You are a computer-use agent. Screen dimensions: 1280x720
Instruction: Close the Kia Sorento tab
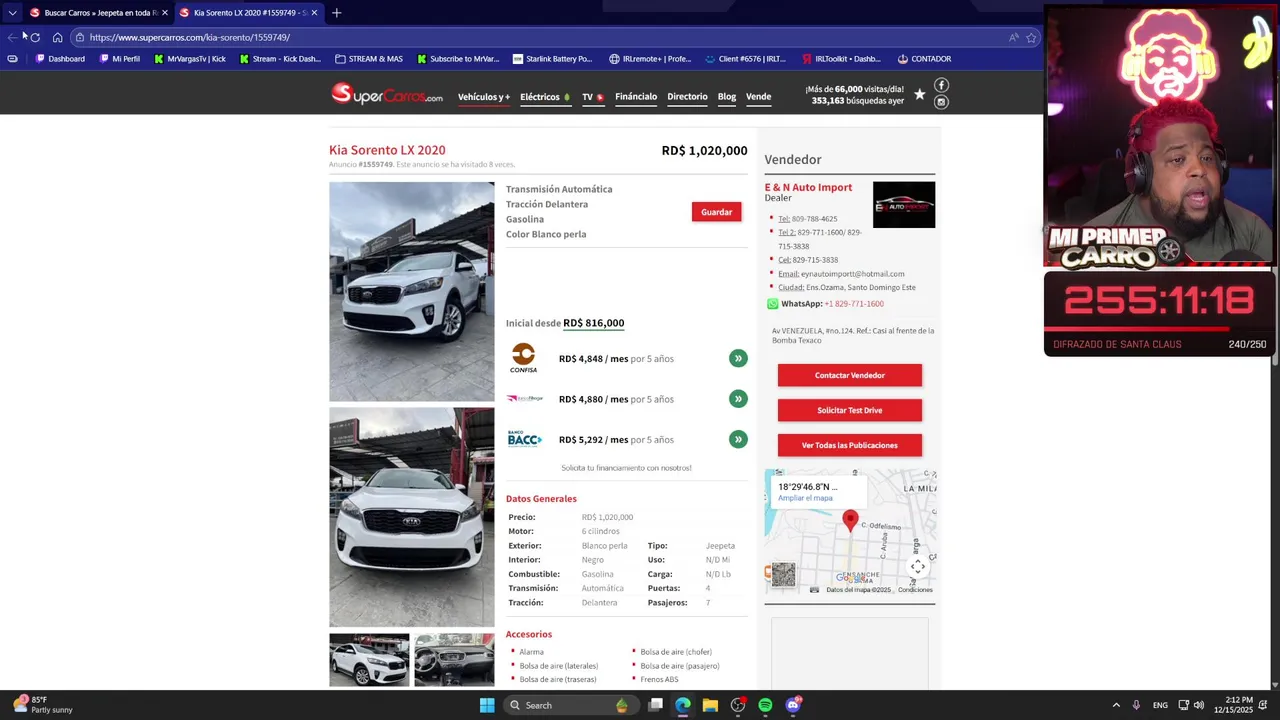pyautogui.click(x=314, y=13)
